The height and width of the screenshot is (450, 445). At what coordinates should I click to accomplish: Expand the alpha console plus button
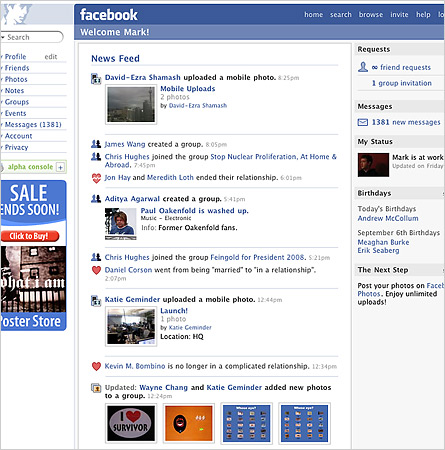(x=60, y=167)
